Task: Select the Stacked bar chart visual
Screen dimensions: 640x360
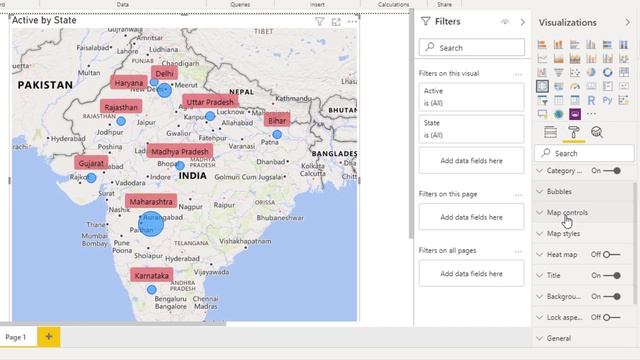Action: coord(542,45)
